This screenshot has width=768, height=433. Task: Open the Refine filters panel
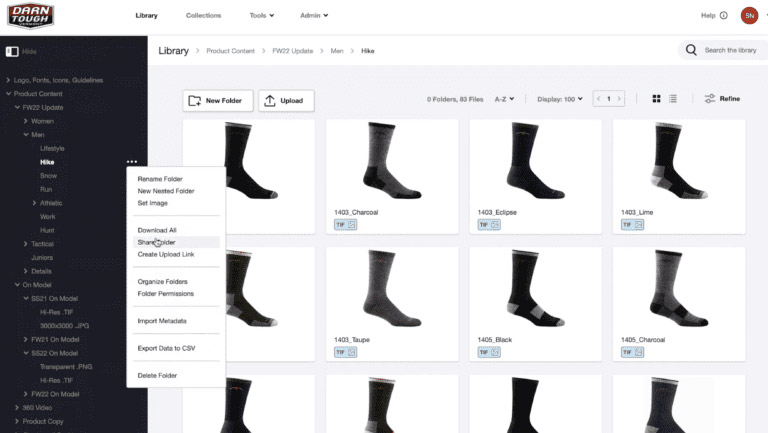click(722, 99)
